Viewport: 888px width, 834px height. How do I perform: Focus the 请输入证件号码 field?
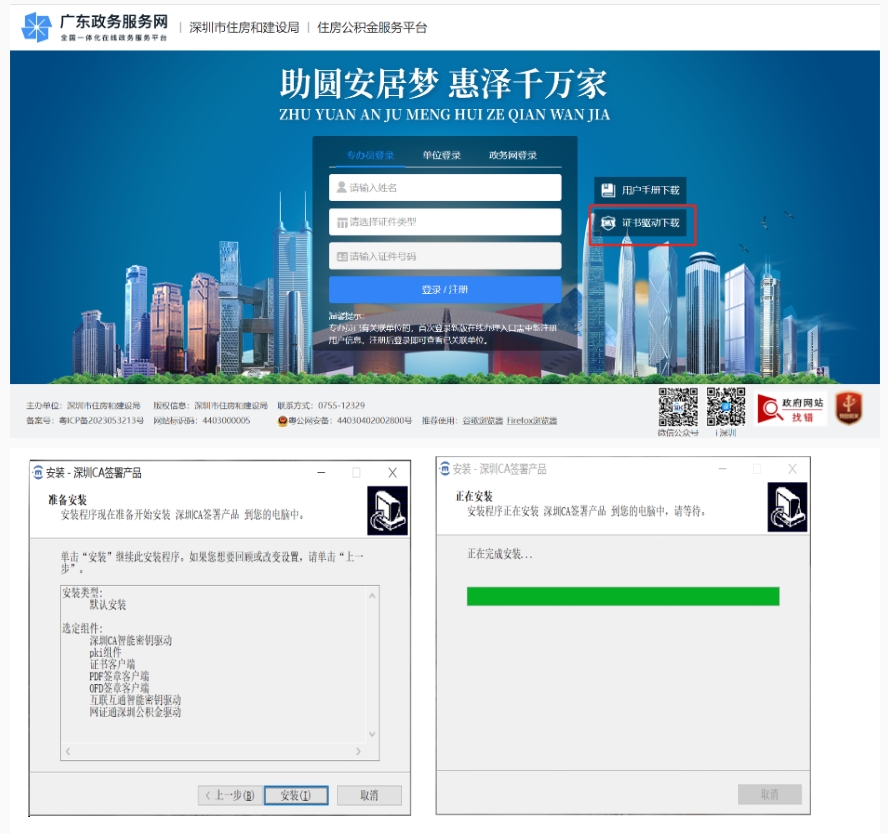(x=445, y=256)
